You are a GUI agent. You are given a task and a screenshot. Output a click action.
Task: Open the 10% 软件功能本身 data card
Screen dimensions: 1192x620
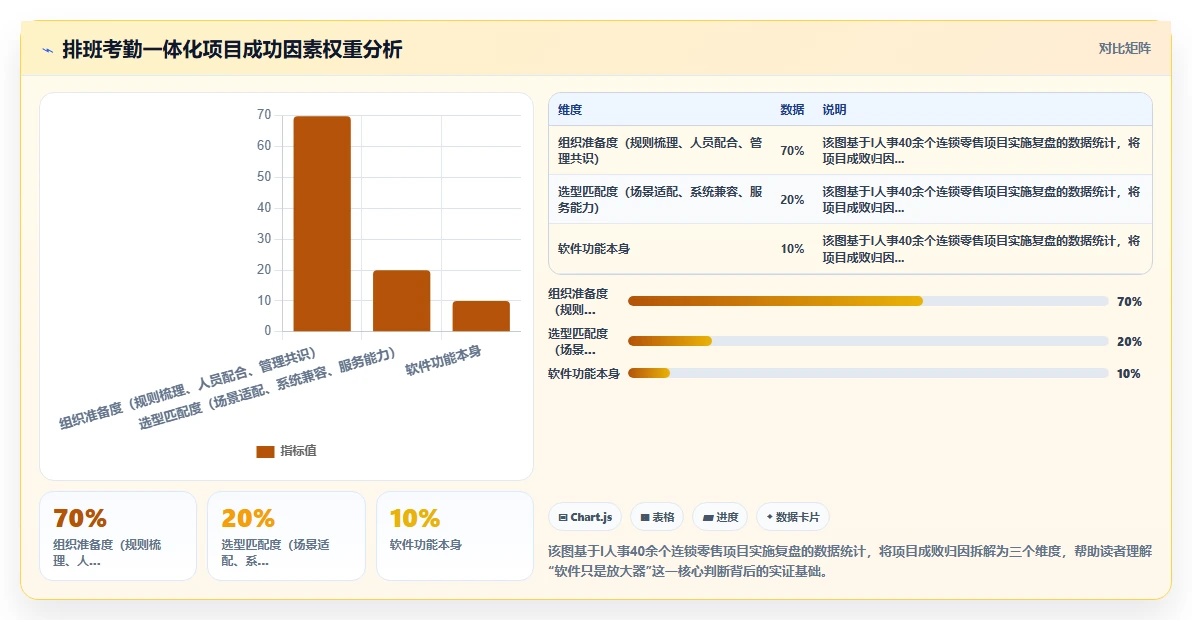point(455,536)
